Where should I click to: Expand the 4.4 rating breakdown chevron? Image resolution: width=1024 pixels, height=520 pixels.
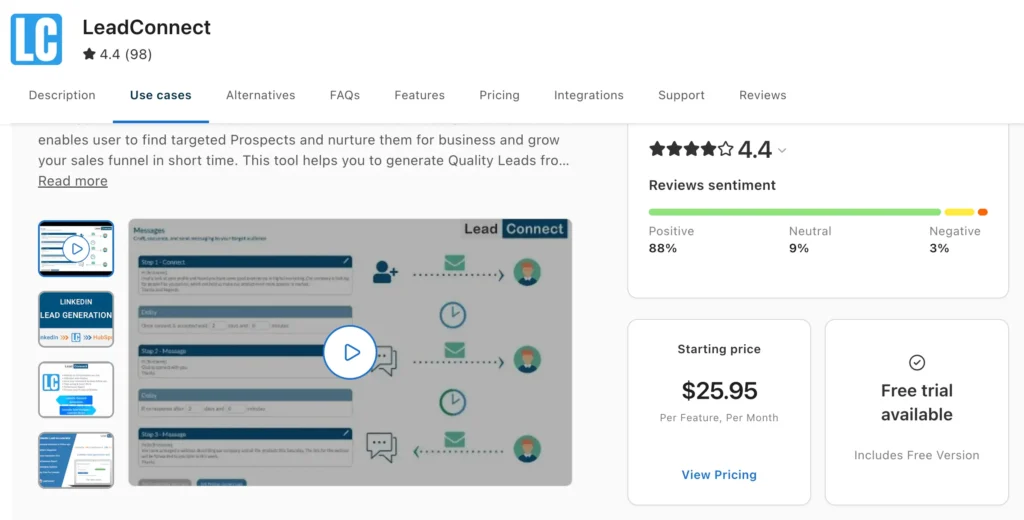[782, 151]
